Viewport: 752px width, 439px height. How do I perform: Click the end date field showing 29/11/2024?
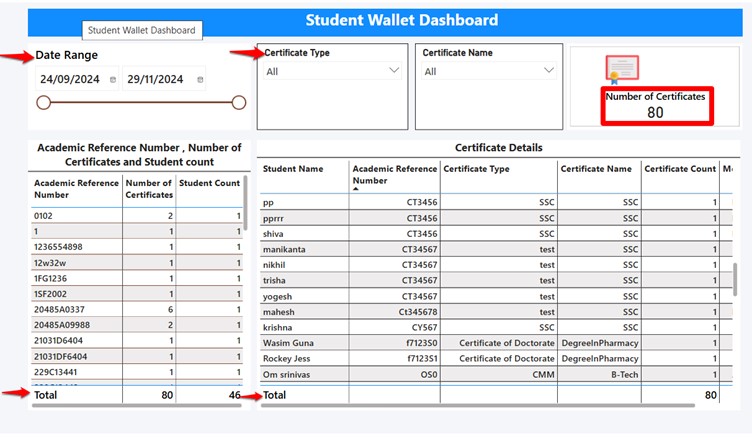click(155, 80)
